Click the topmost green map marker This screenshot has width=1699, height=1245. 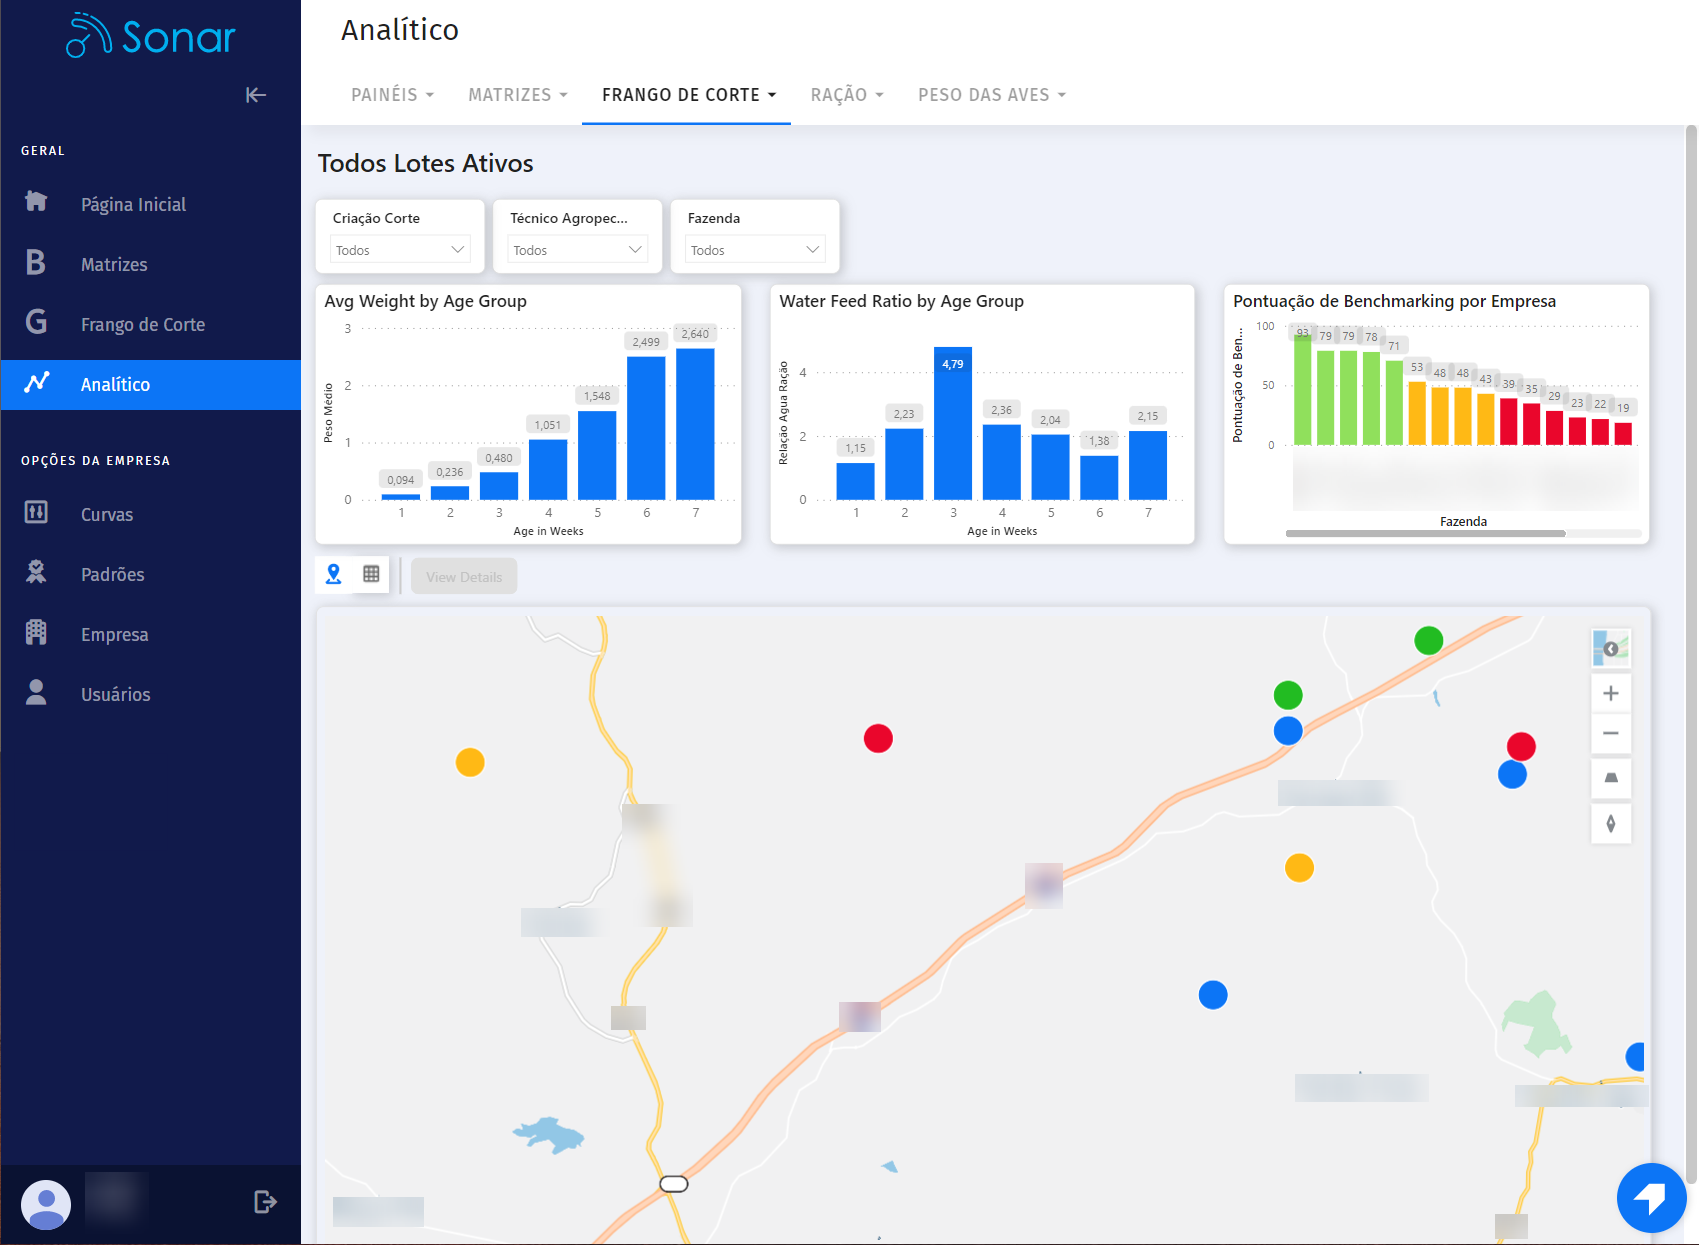pos(1428,640)
